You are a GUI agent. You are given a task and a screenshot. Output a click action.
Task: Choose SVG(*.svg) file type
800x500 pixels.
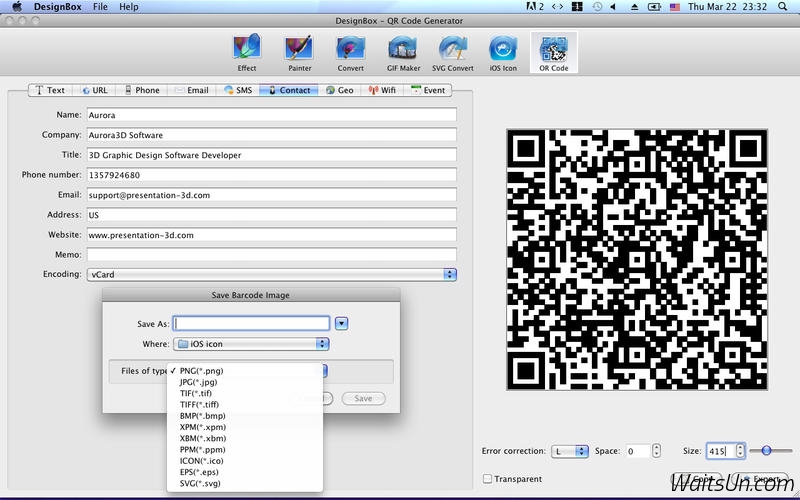pos(245,483)
